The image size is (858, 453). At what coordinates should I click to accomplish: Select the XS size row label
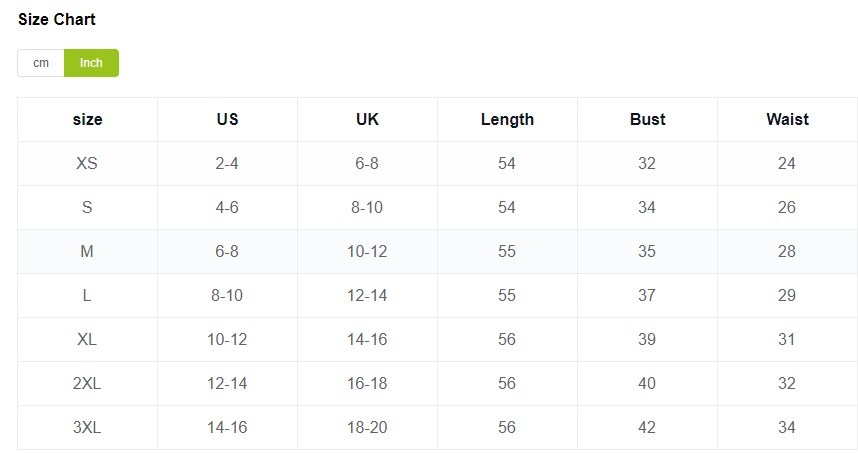(87, 164)
